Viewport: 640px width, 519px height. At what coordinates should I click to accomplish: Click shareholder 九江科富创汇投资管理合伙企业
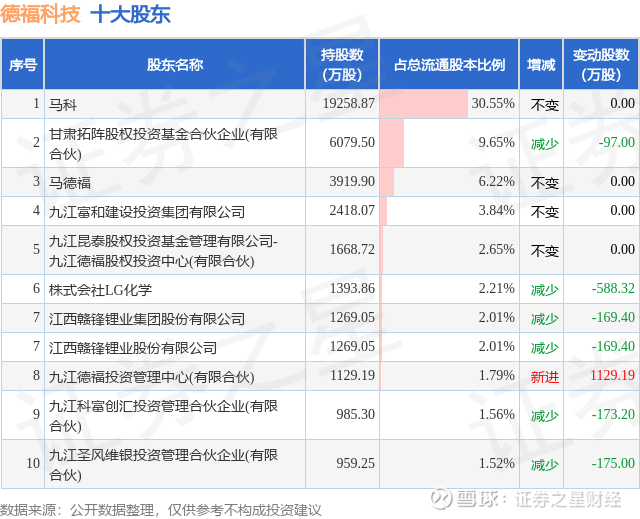coord(163,415)
